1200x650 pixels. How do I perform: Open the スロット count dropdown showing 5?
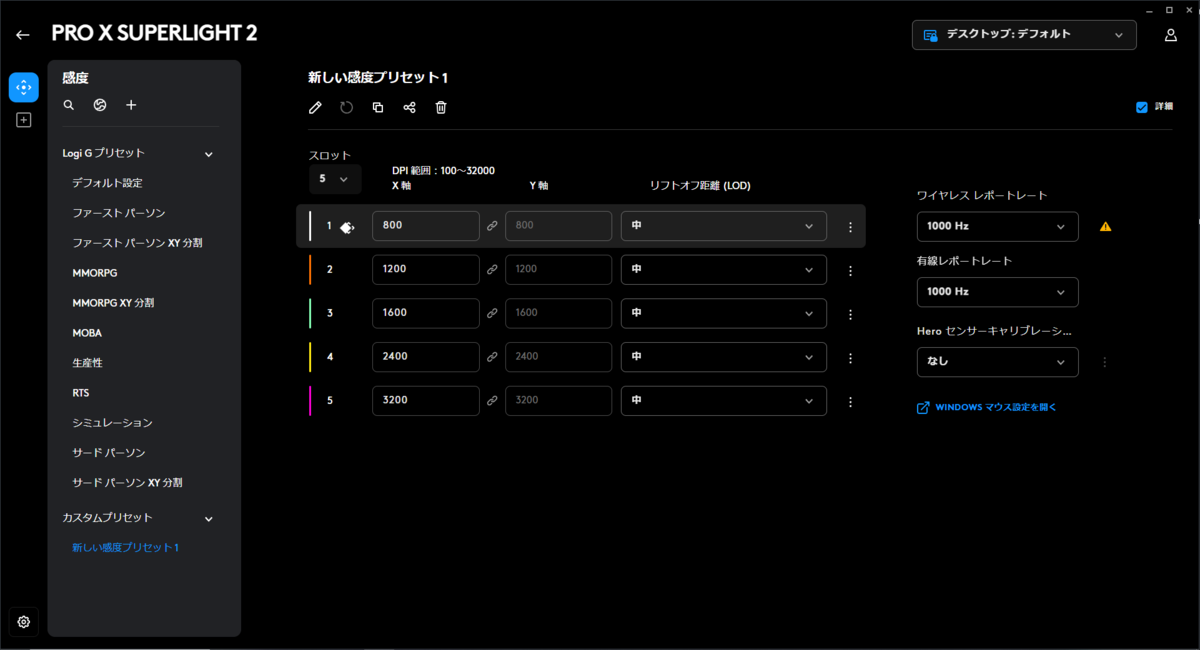(335, 179)
